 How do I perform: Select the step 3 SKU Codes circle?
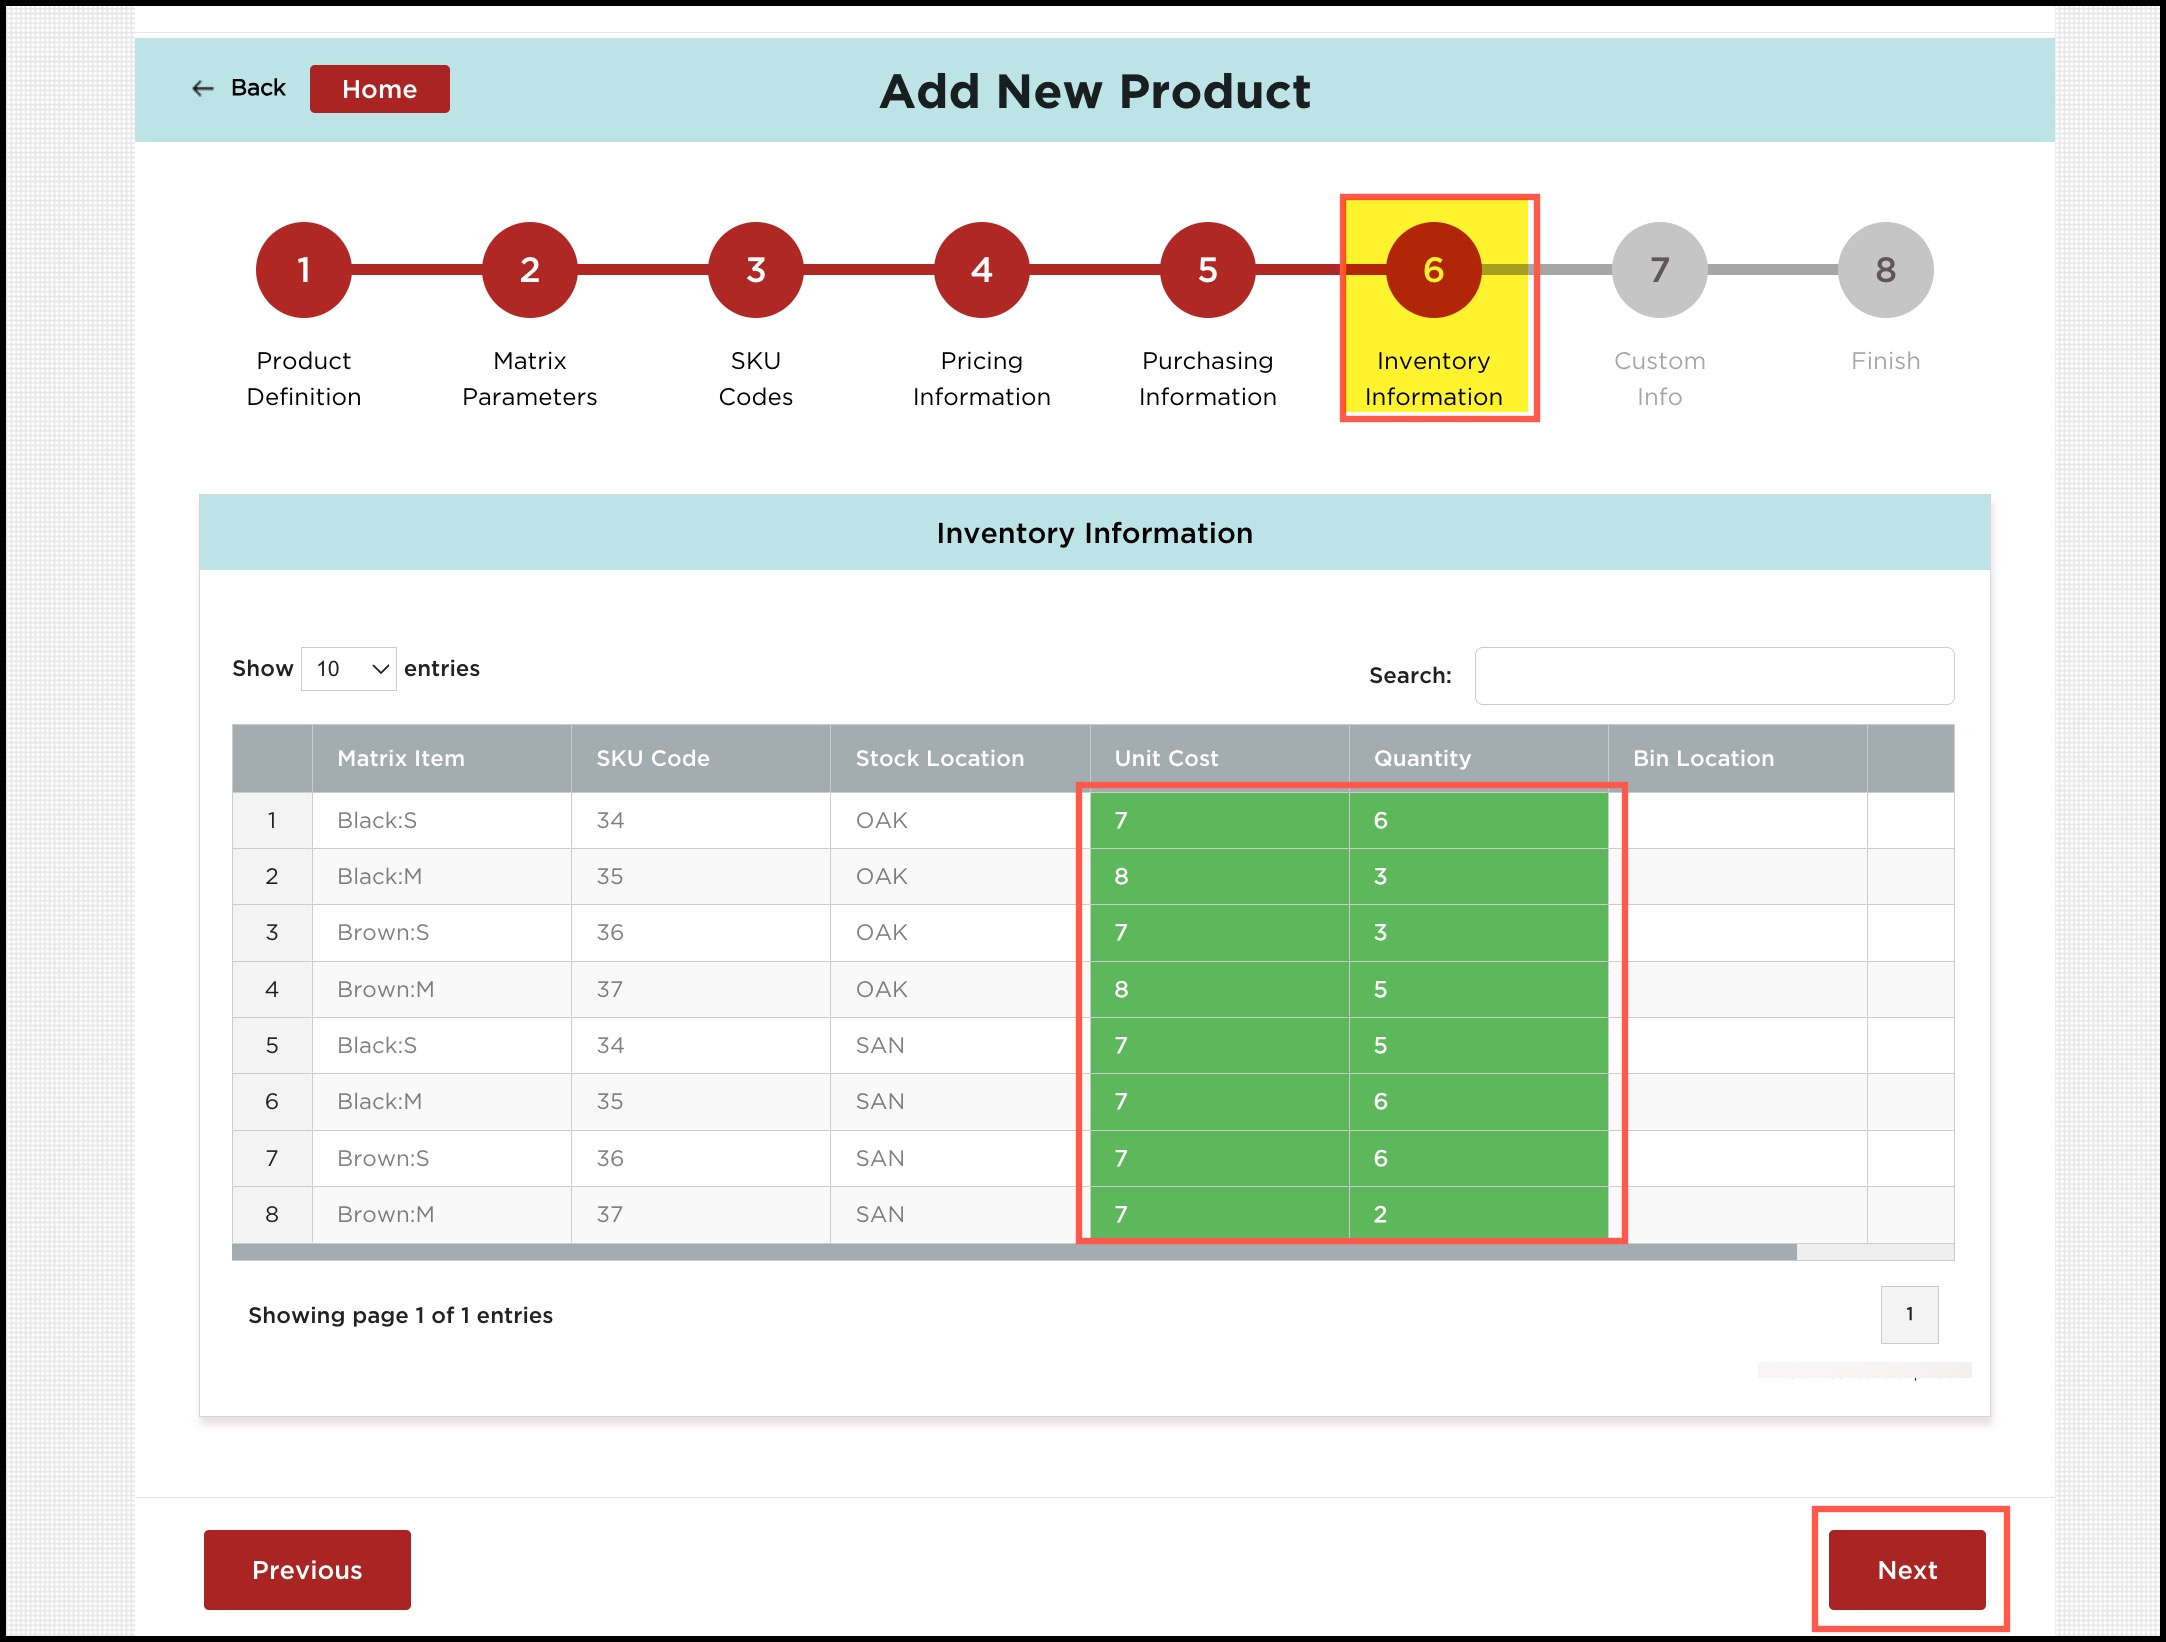point(755,270)
